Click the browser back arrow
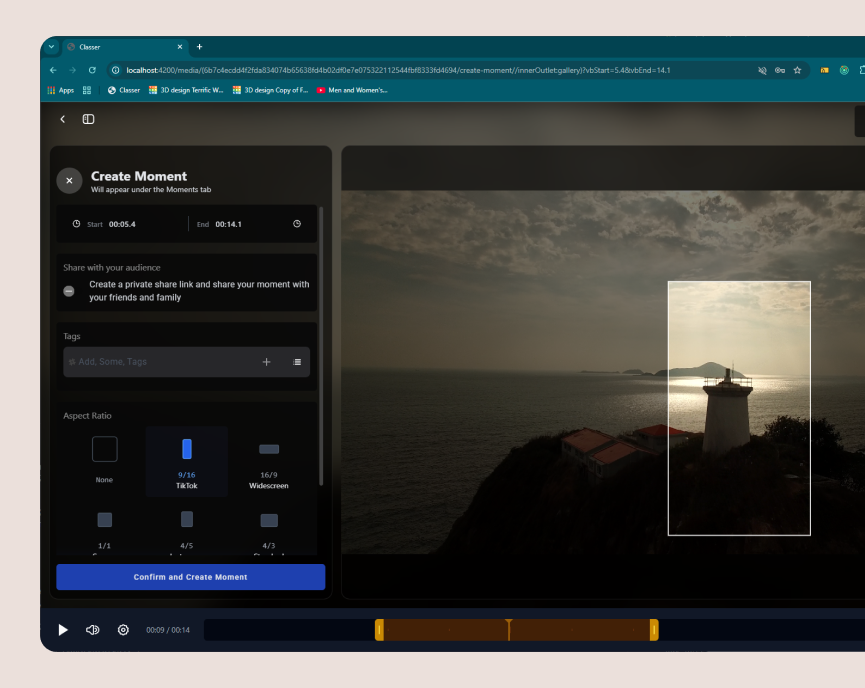 tap(53, 70)
